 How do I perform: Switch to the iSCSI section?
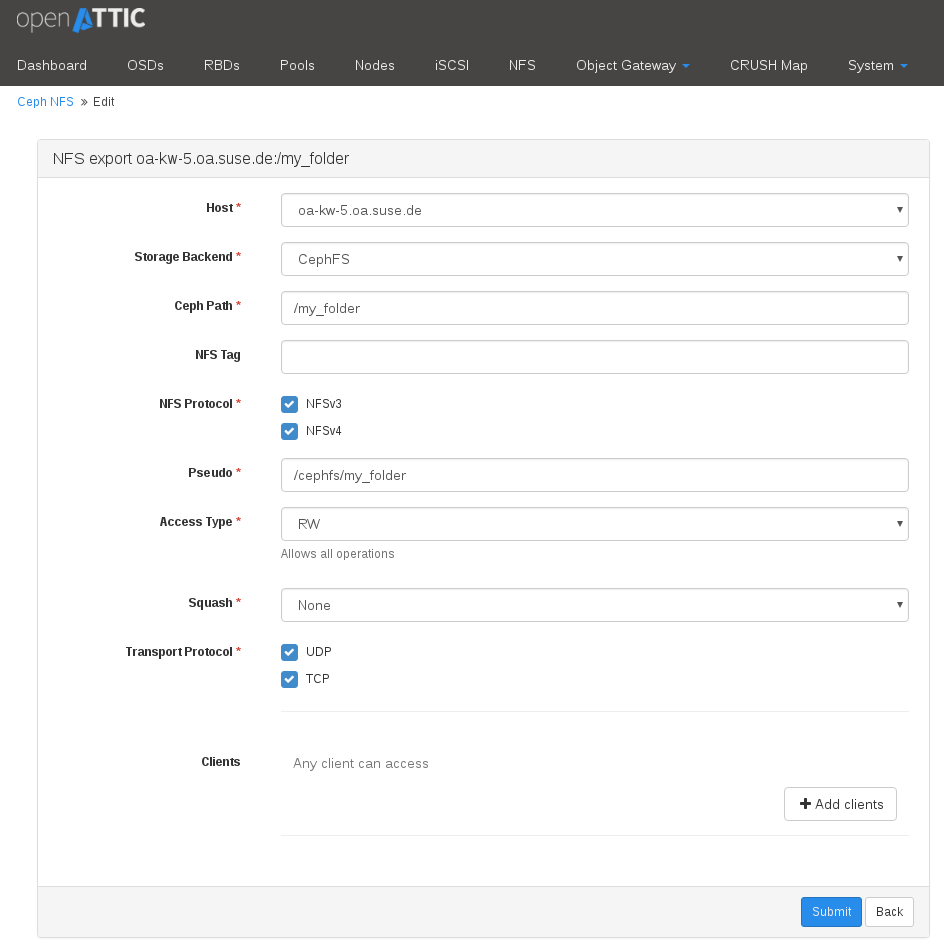point(452,65)
